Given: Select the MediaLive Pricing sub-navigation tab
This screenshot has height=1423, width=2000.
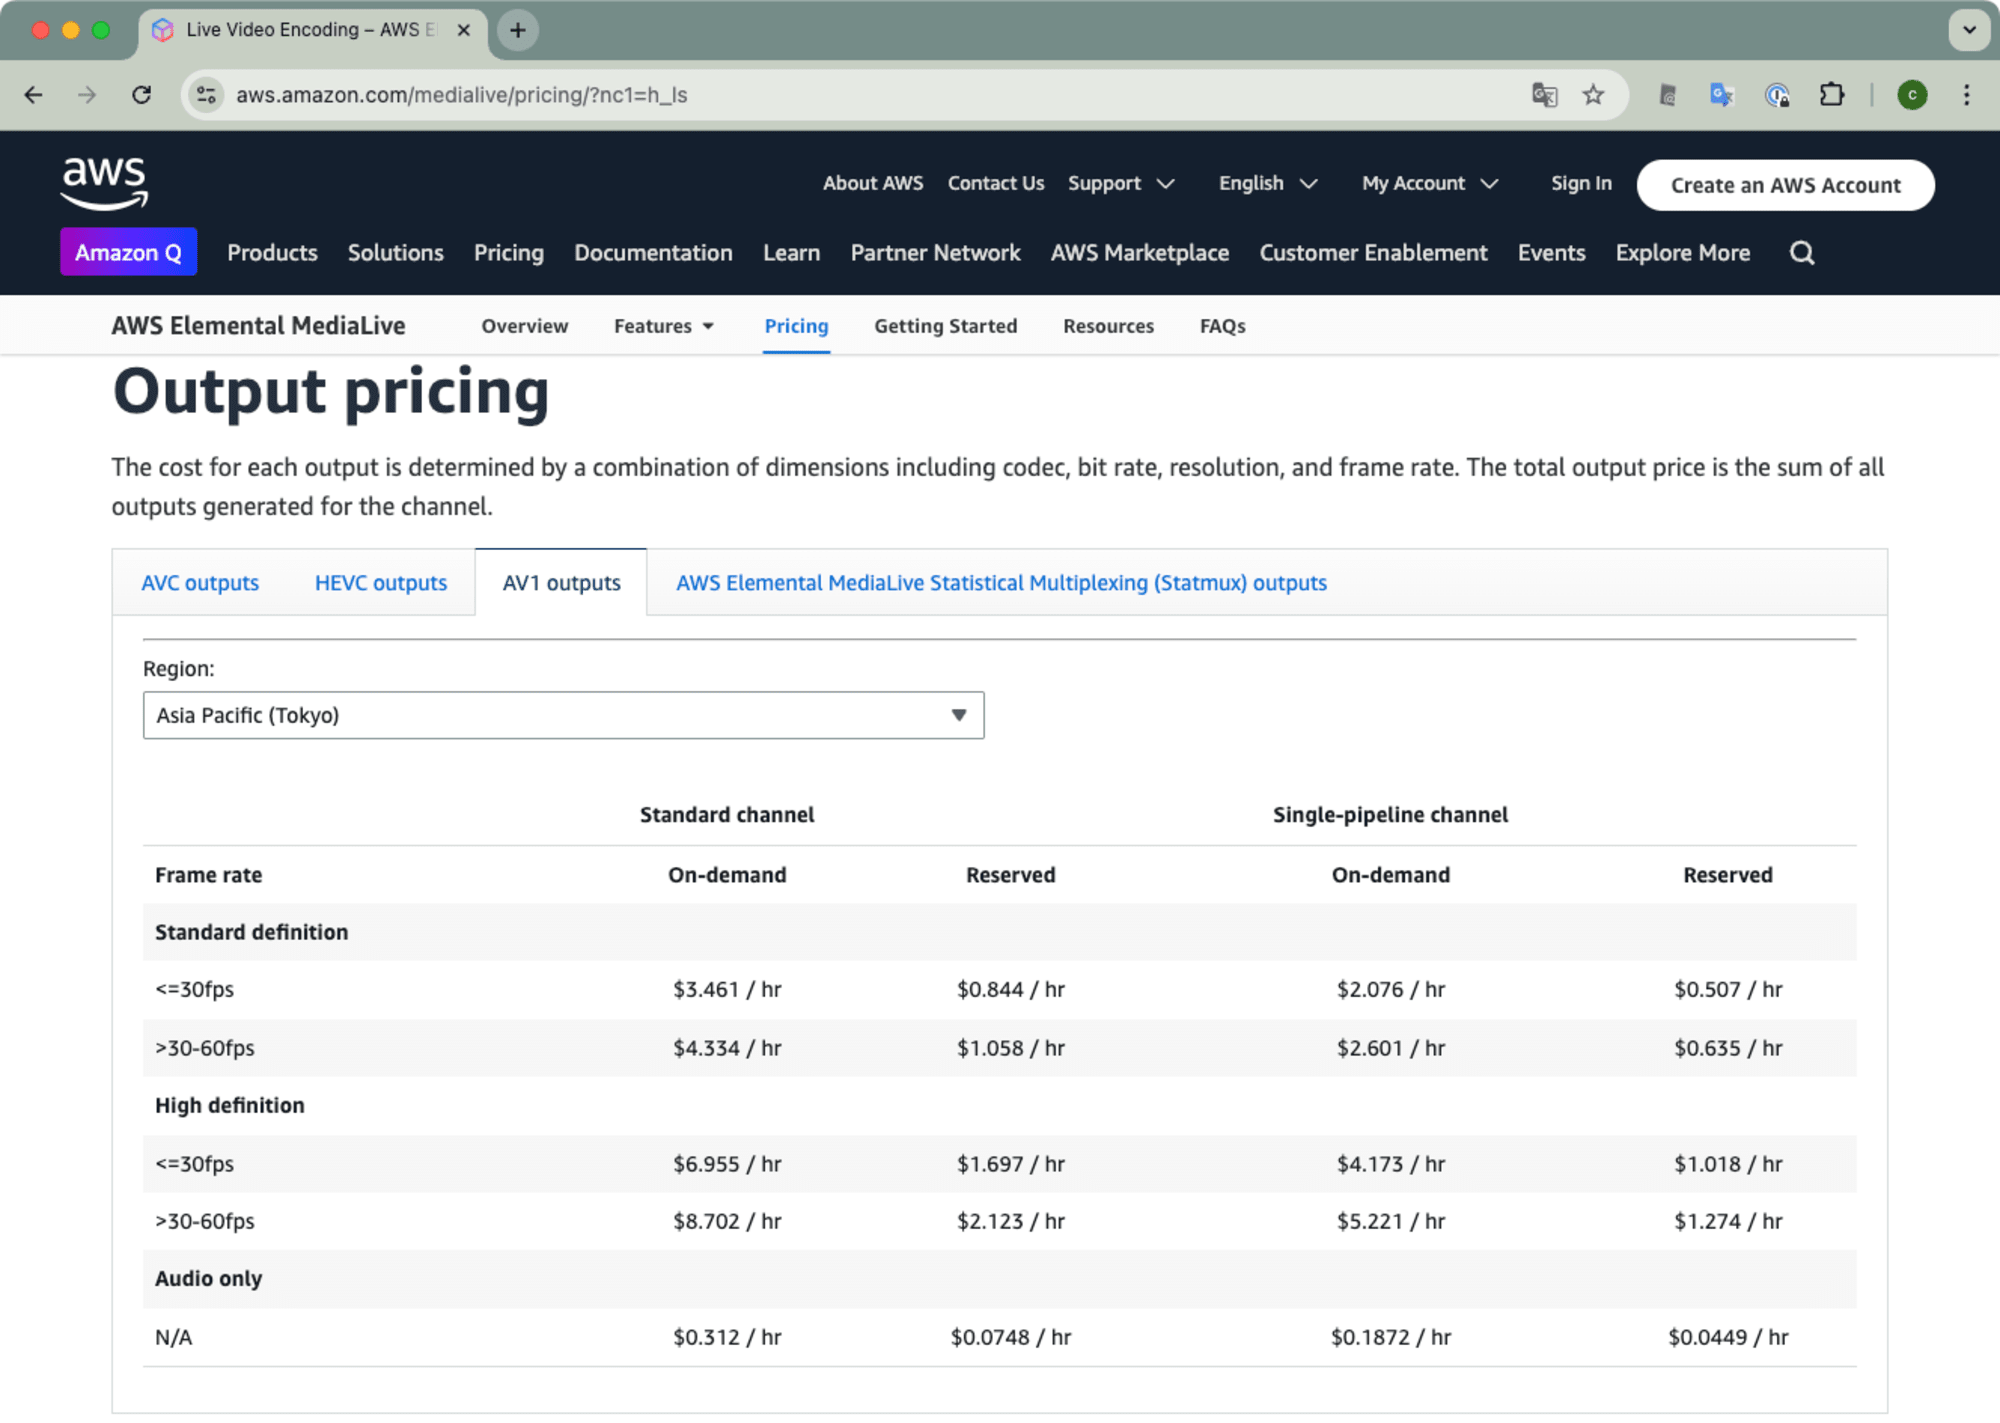Looking at the screenshot, I should tap(796, 326).
